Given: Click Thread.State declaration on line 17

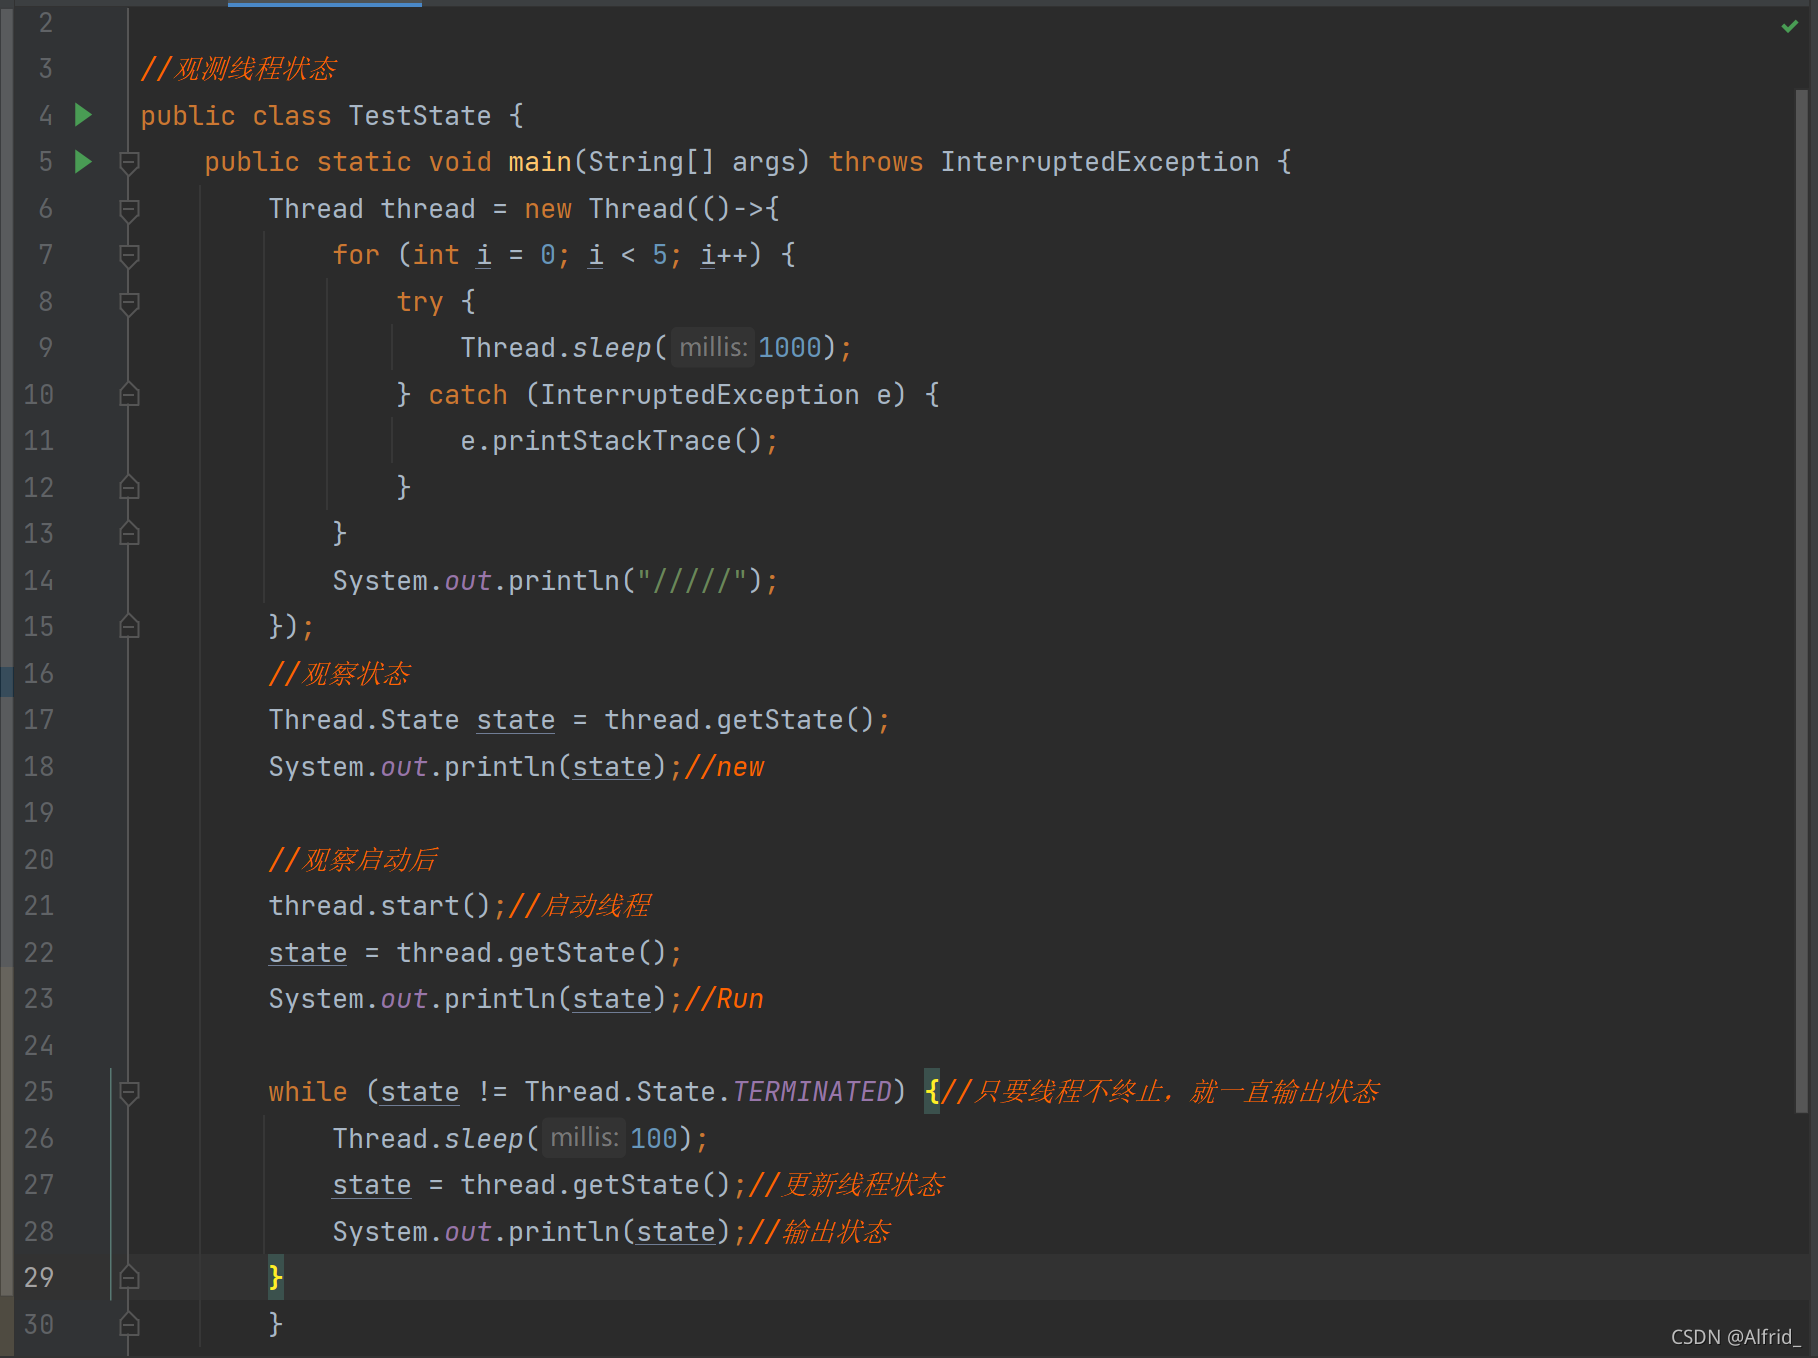Looking at the screenshot, I should [364, 720].
